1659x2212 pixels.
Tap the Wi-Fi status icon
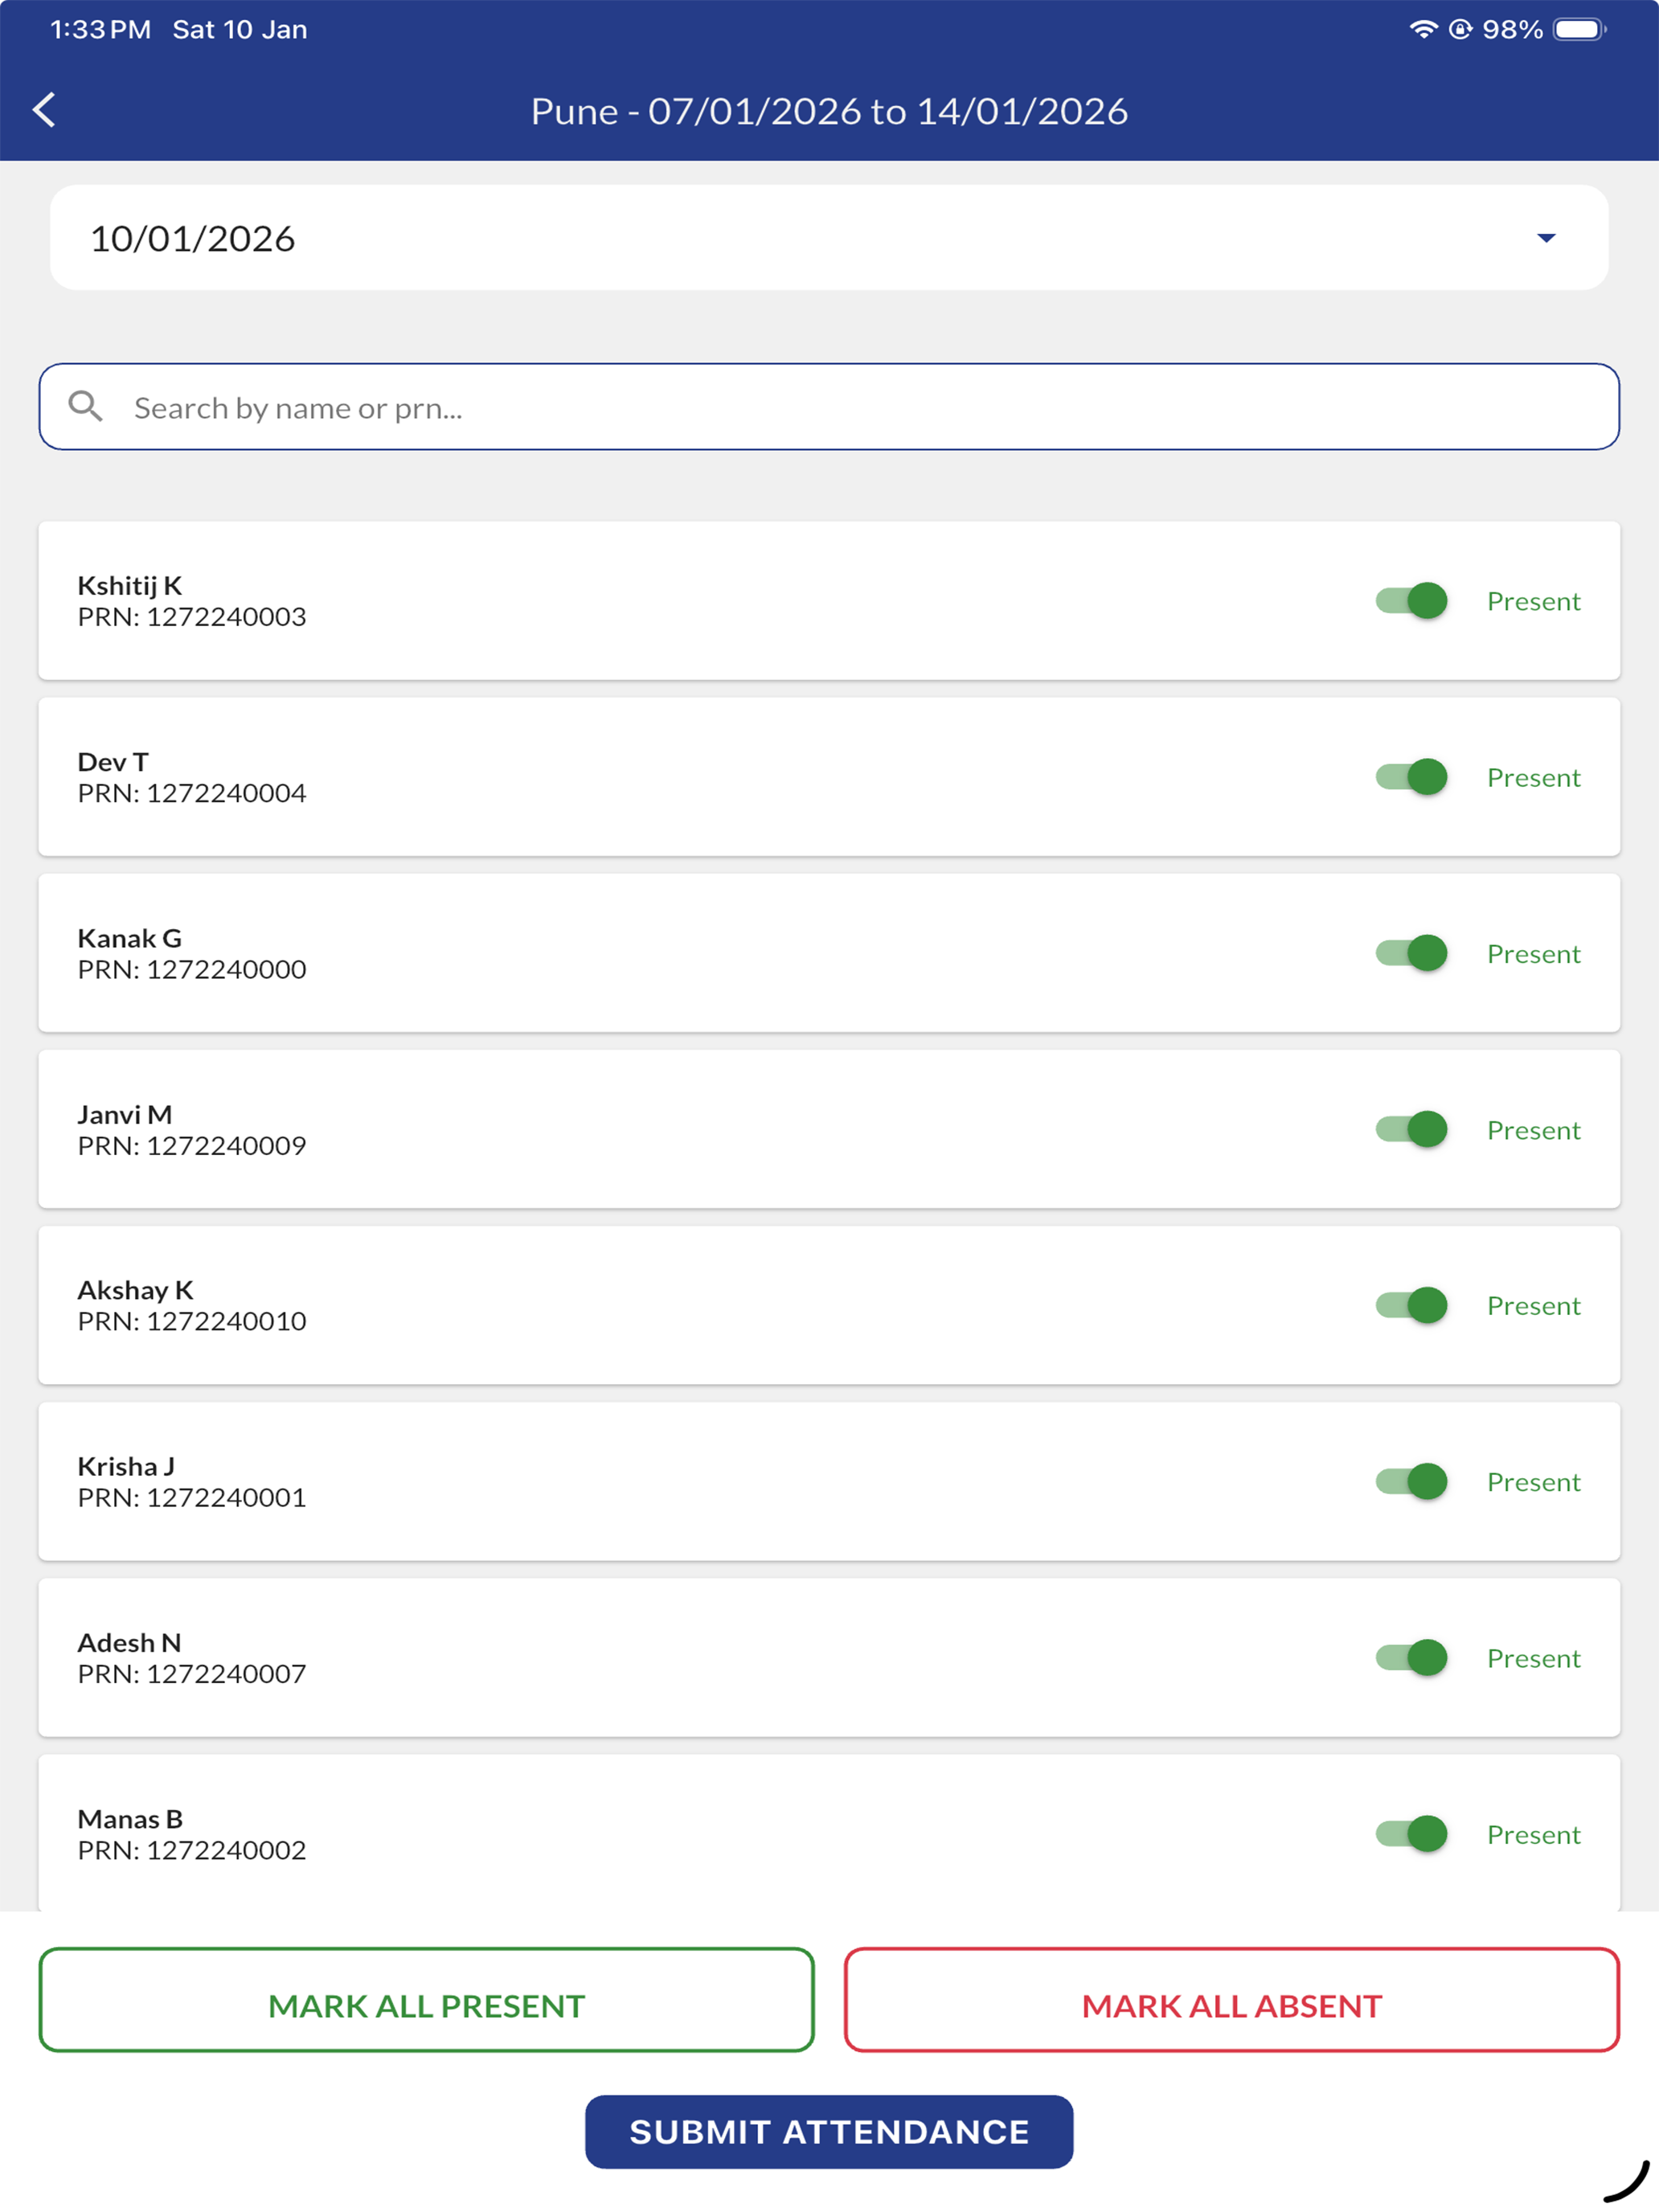click(x=1423, y=29)
